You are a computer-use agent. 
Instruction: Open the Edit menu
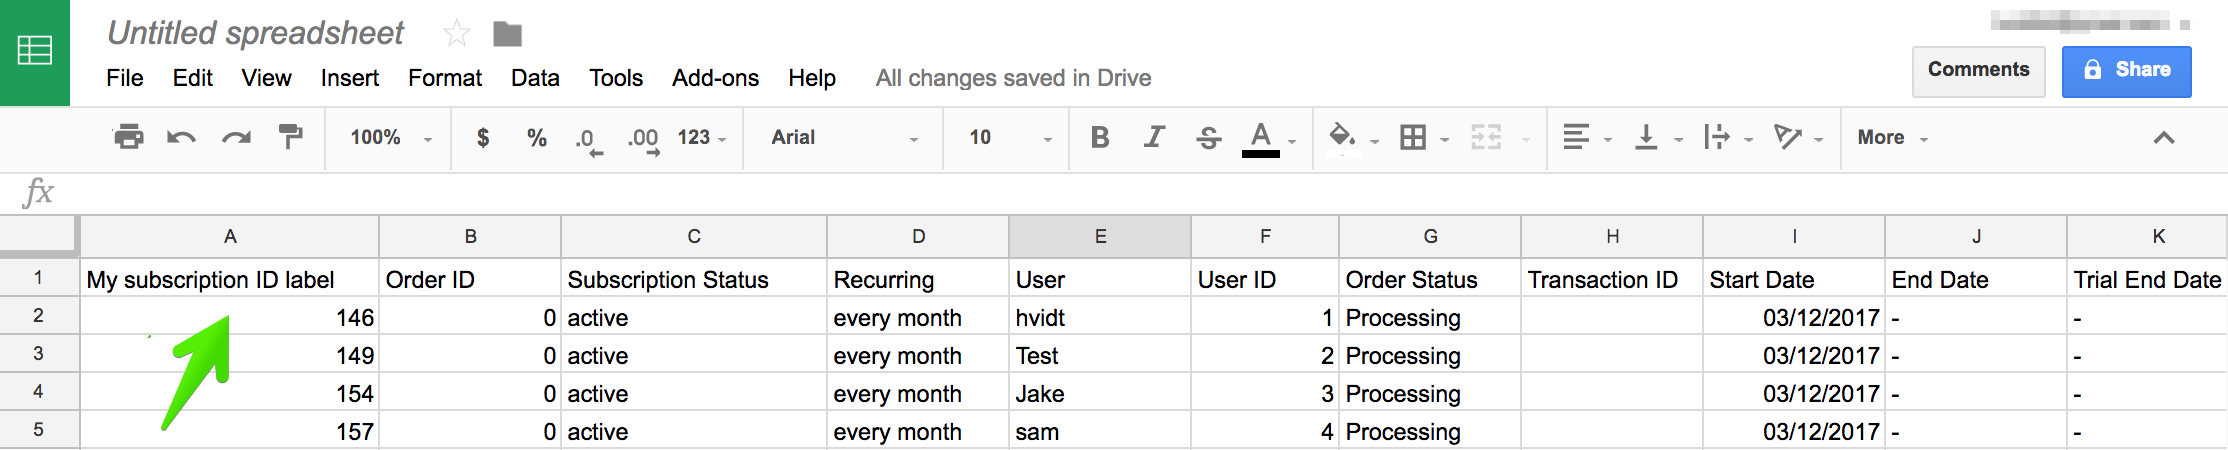192,78
